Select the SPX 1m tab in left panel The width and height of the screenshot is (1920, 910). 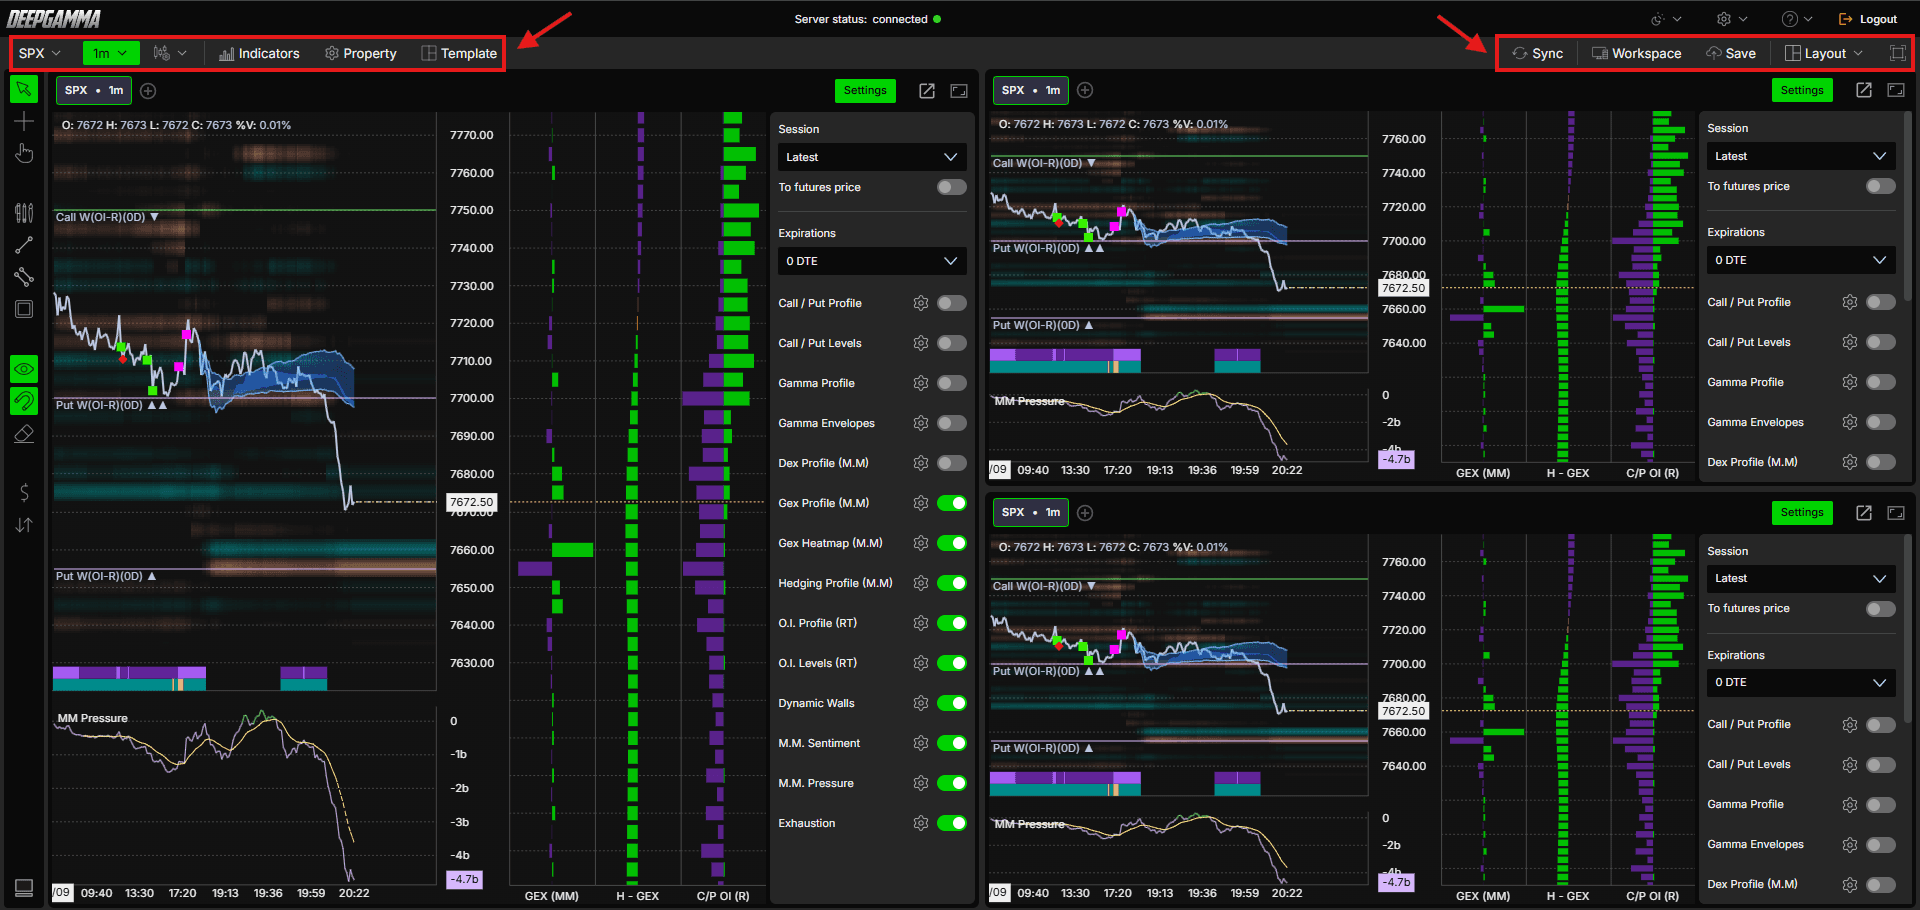[x=93, y=91]
